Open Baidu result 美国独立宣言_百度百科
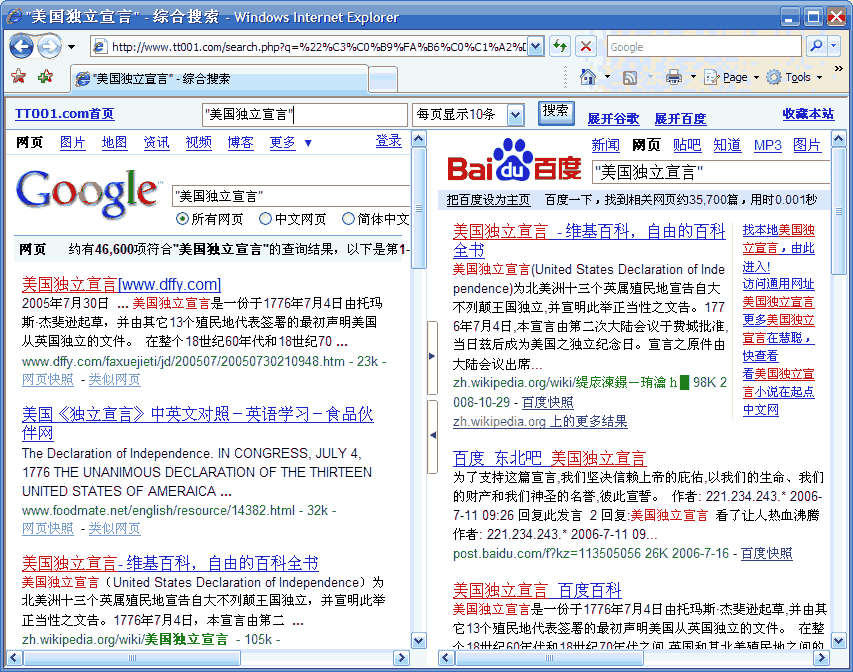The image size is (853, 672). (x=537, y=590)
